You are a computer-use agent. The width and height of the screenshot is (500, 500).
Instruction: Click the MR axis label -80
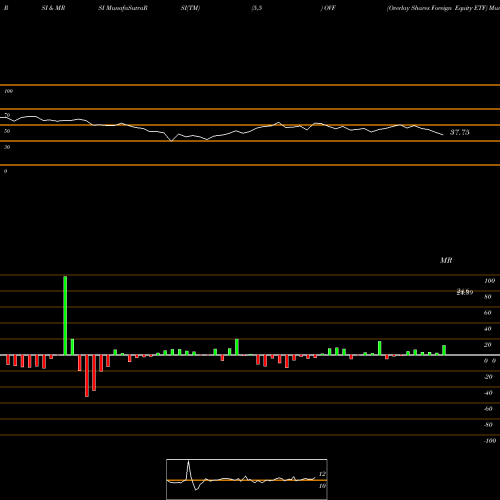(488, 425)
